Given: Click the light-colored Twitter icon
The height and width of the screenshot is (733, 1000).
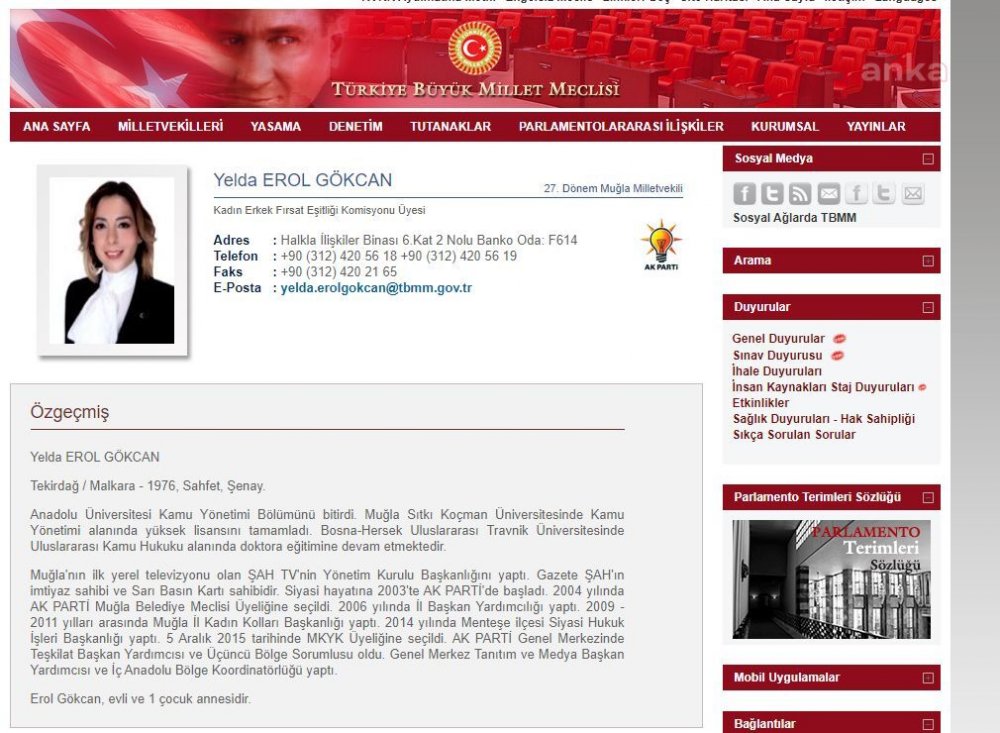Looking at the screenshot, I should point(884,194).
